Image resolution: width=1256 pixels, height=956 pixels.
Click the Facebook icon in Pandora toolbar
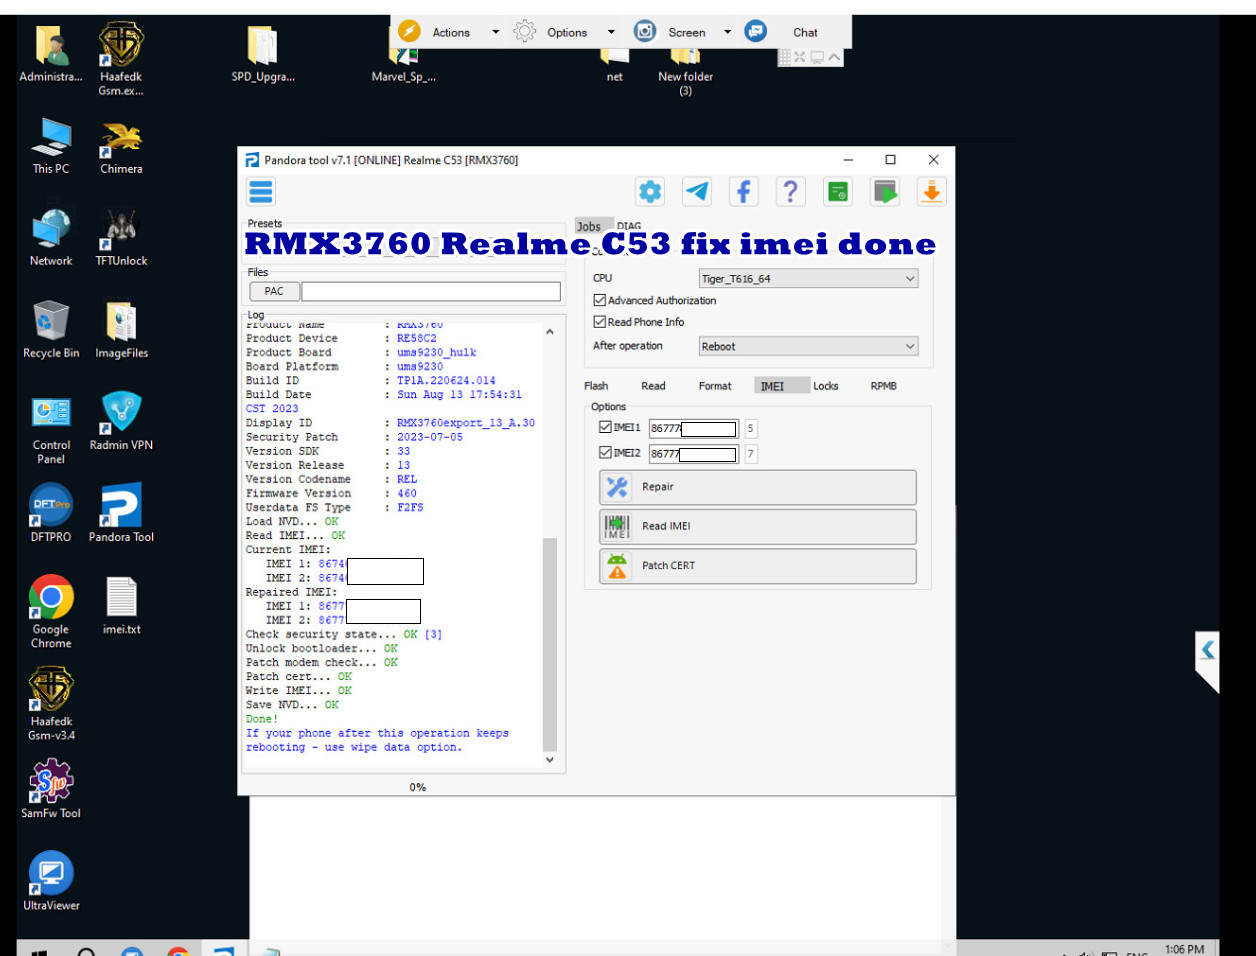click(743, 191)
